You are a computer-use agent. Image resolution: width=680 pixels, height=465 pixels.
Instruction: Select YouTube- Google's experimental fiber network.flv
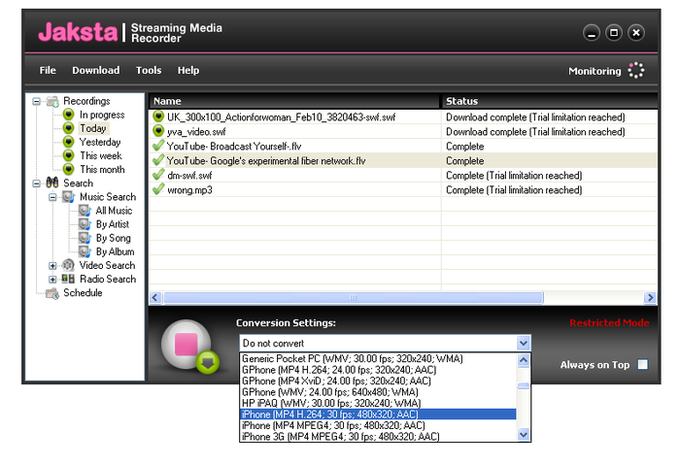(x=266, y=161)
